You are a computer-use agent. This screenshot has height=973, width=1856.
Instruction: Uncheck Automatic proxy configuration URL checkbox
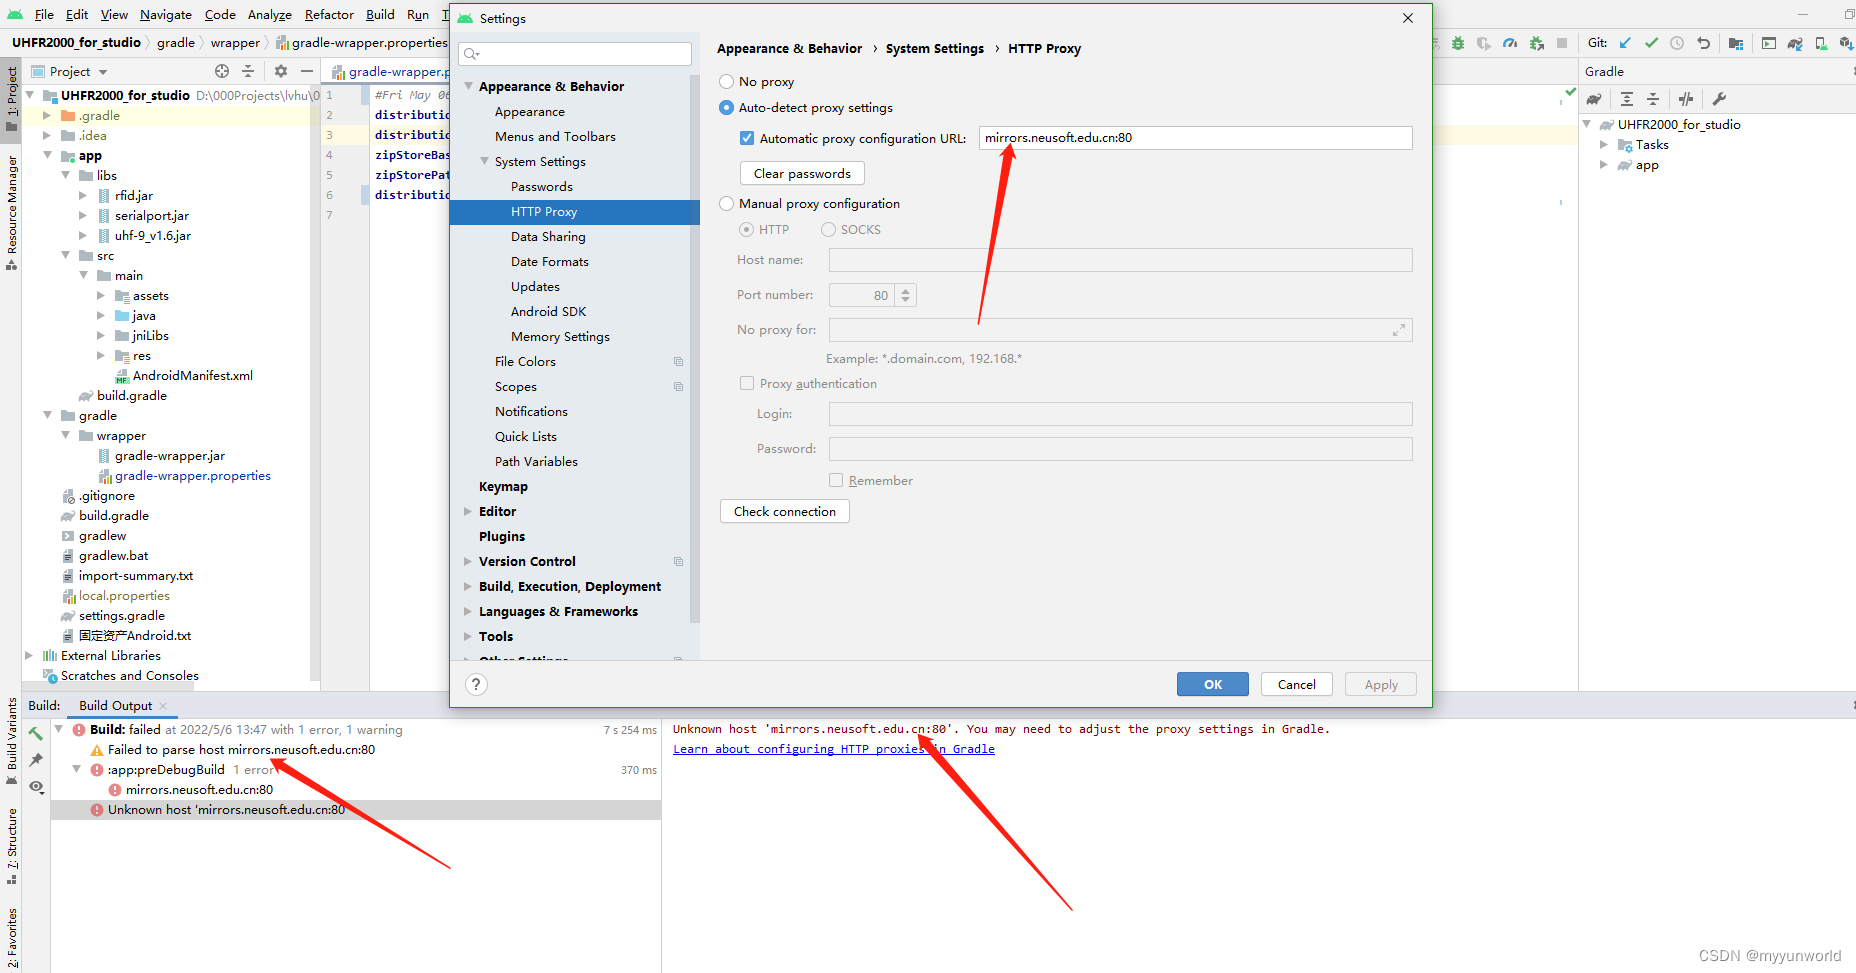[747, 139]
